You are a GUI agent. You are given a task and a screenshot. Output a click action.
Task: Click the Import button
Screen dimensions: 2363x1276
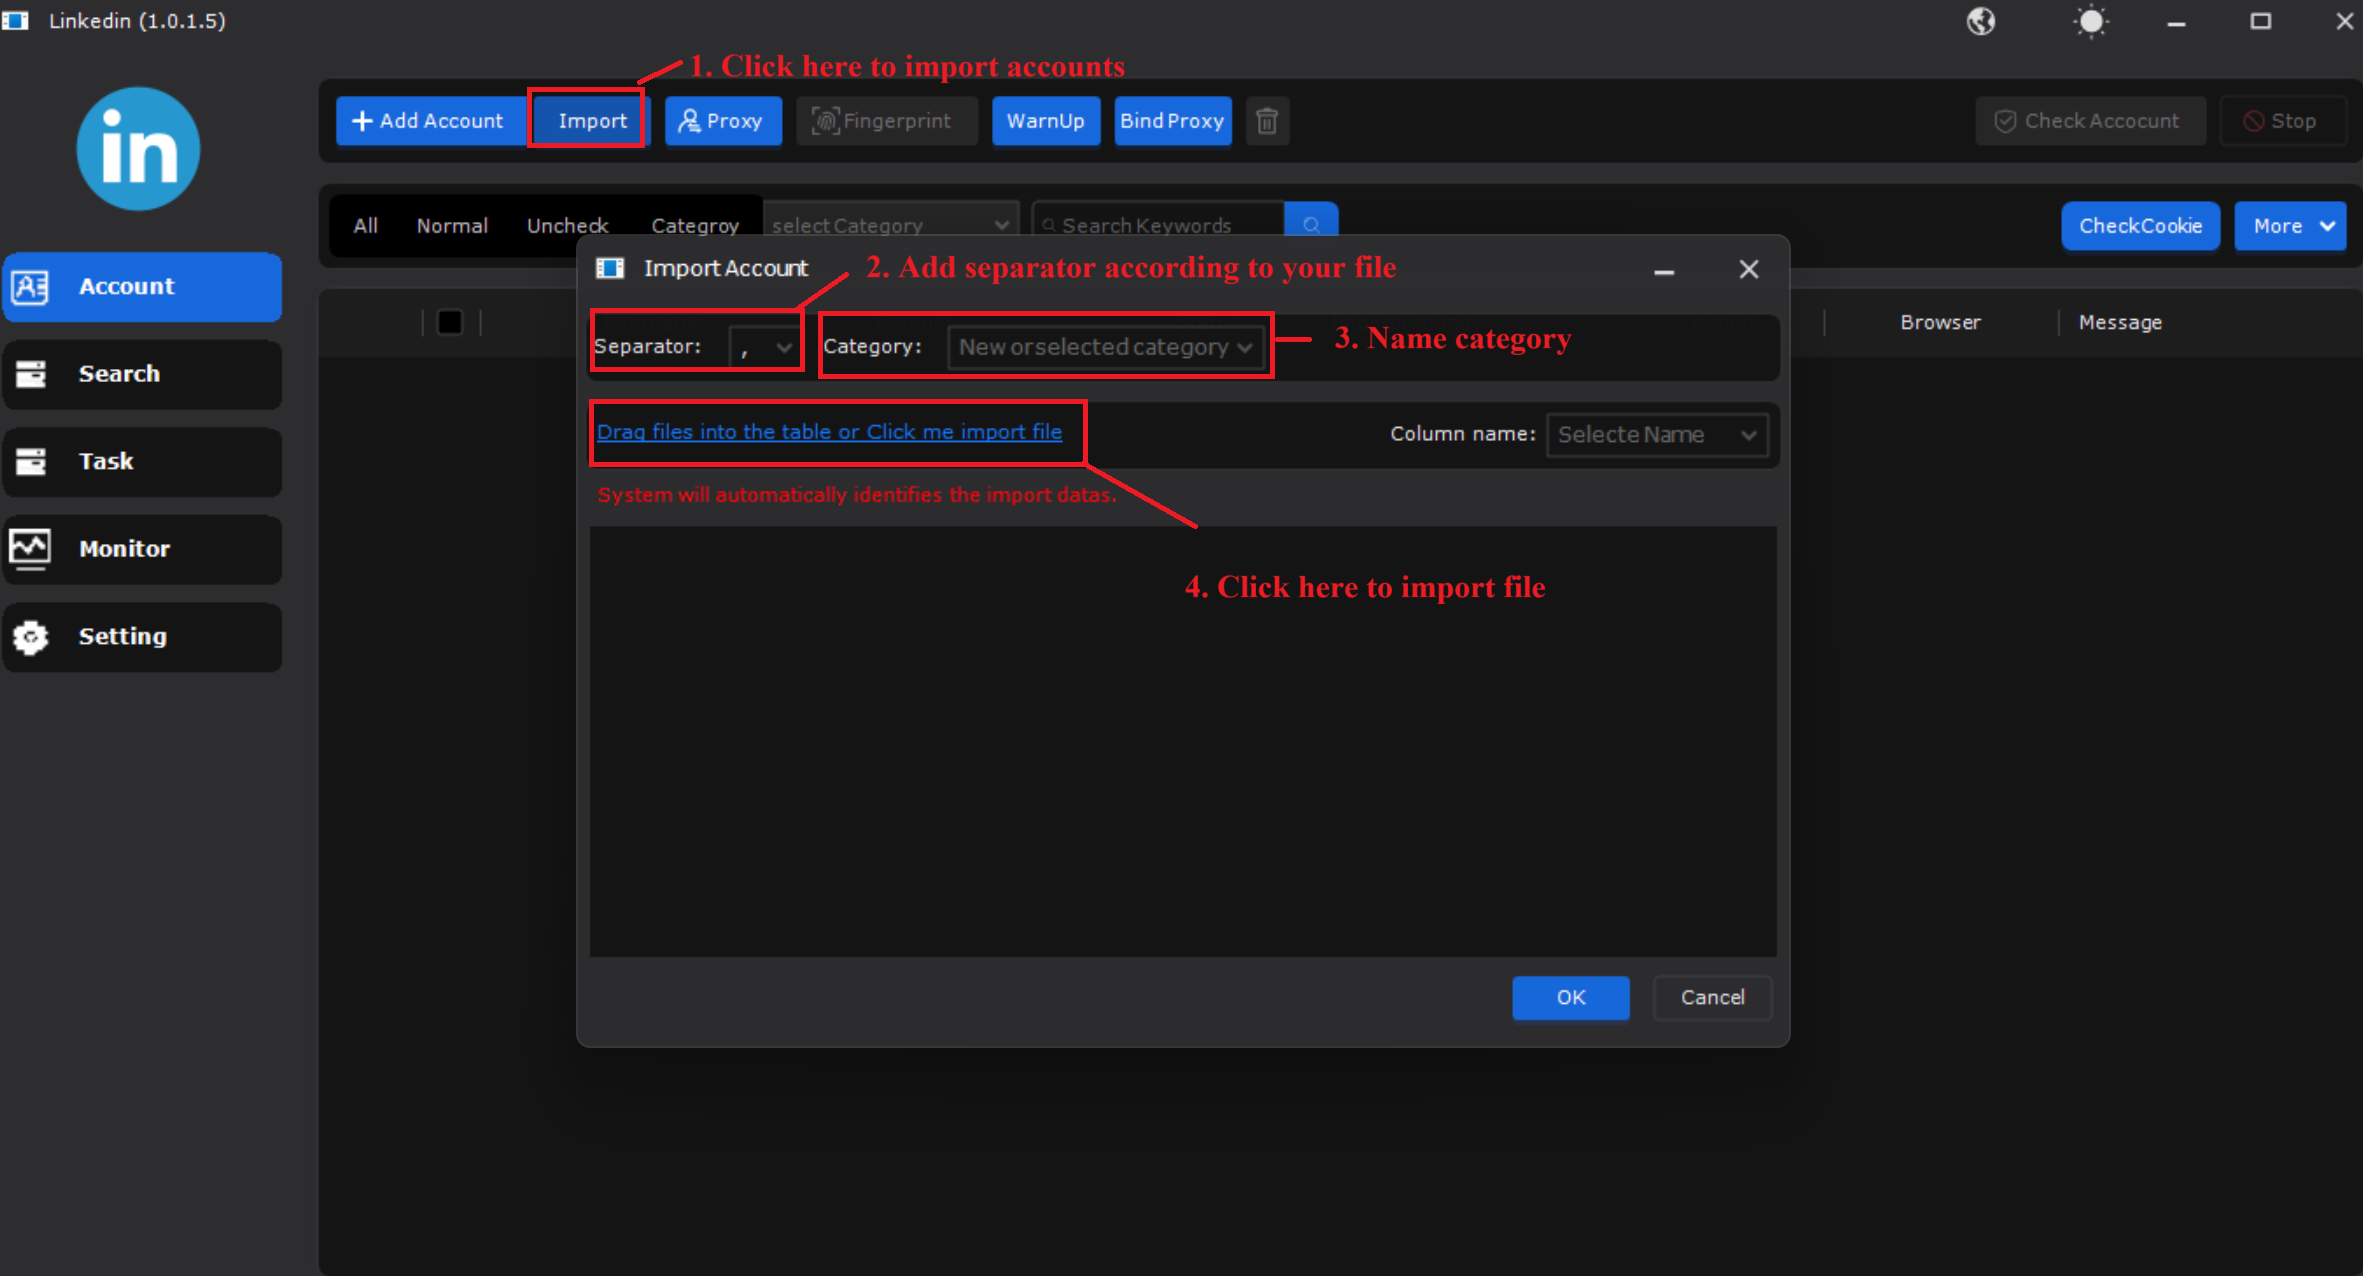[592, 121]
